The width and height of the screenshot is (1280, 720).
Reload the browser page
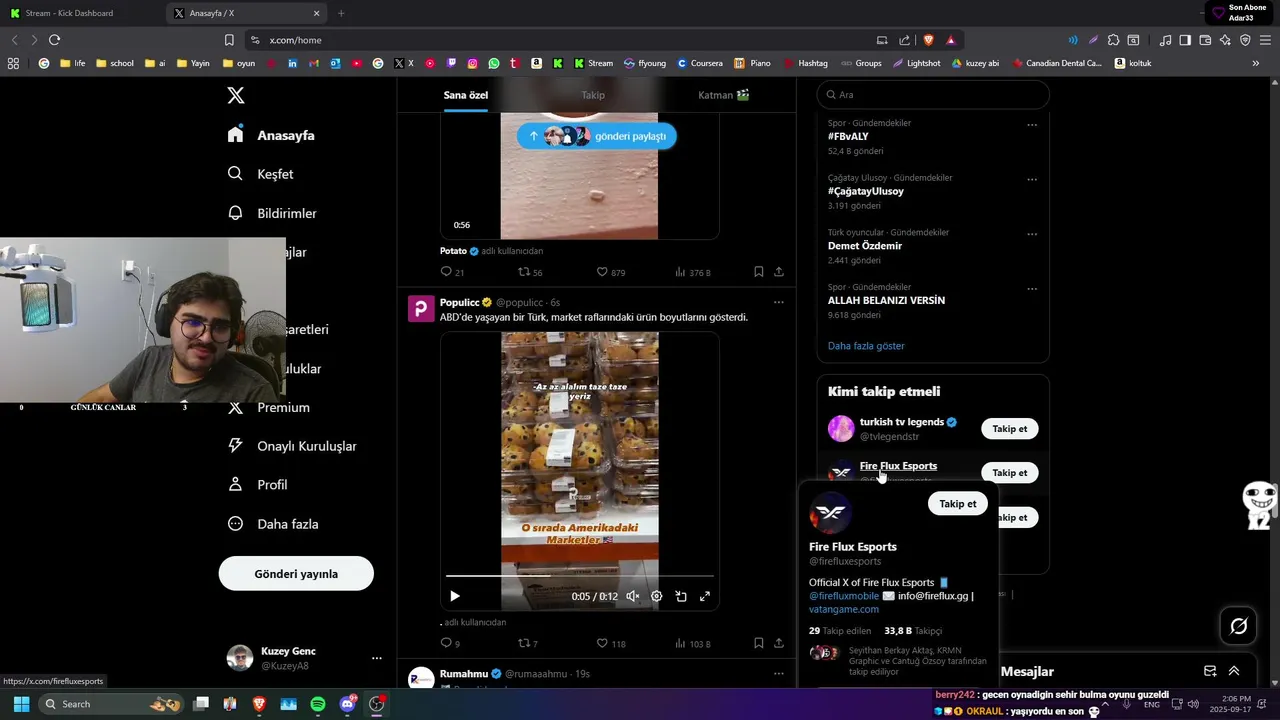(x=54, y=40)
